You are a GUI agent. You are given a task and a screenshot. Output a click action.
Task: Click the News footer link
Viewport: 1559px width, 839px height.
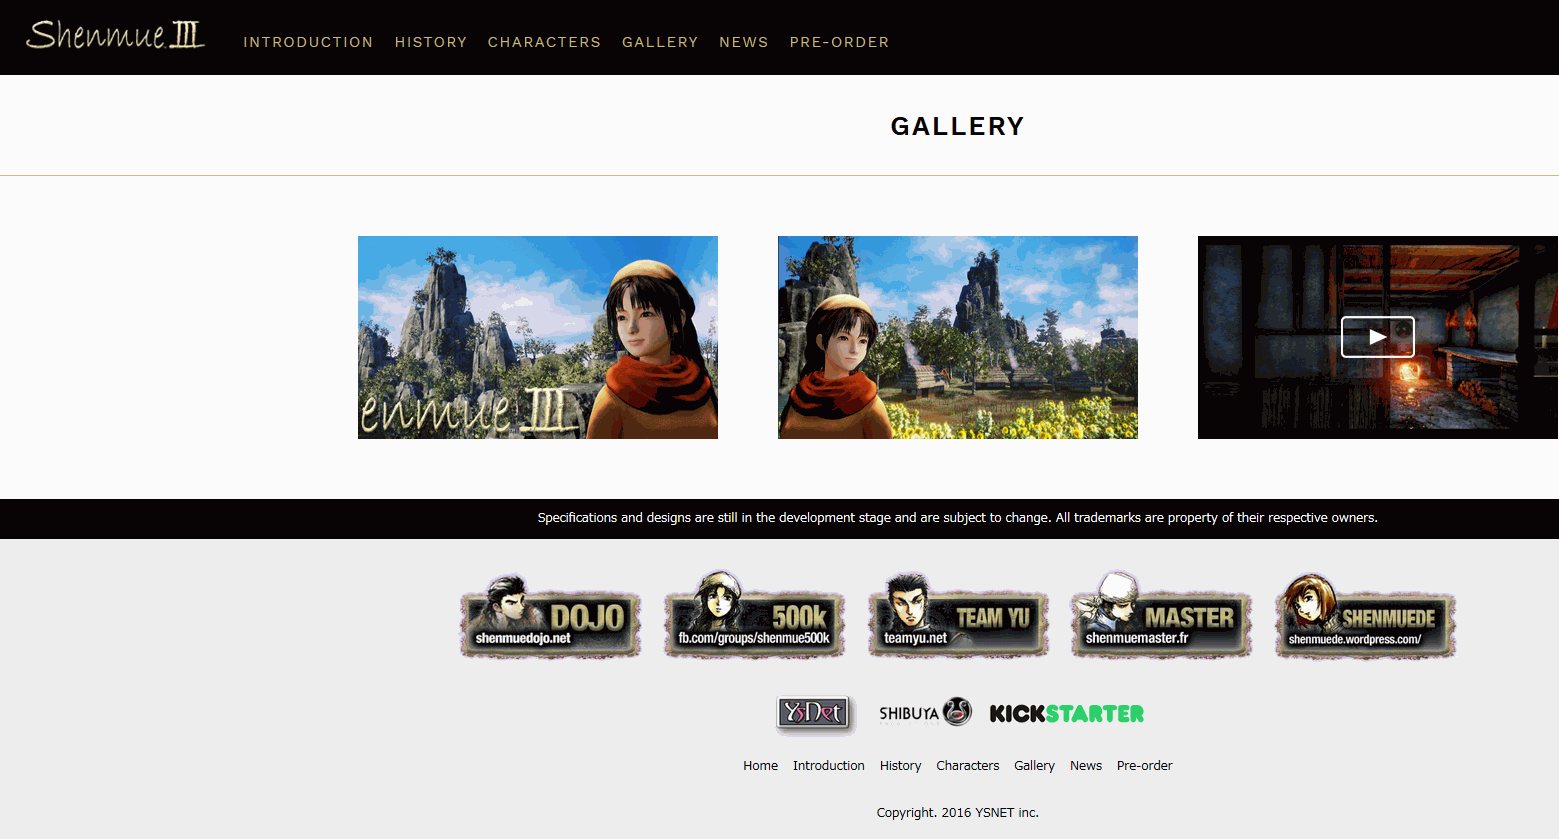tap(1086, 766)
